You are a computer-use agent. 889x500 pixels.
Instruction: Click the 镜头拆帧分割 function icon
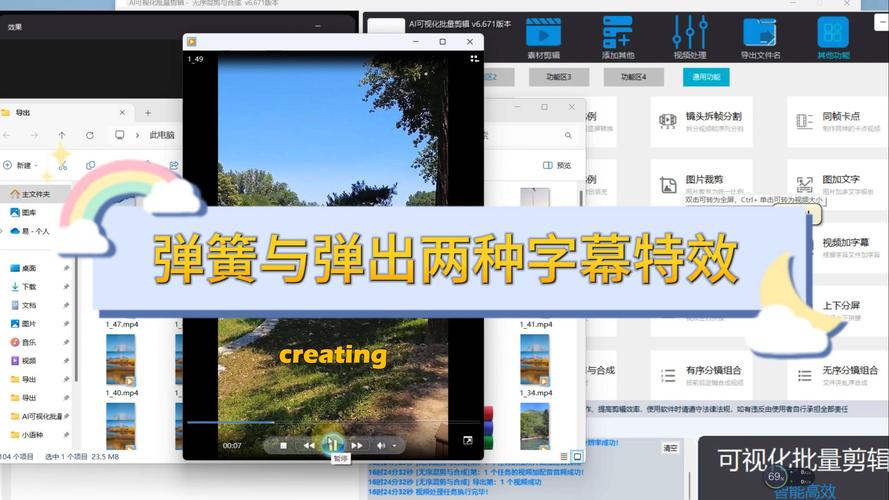click(x=668, y=121)
